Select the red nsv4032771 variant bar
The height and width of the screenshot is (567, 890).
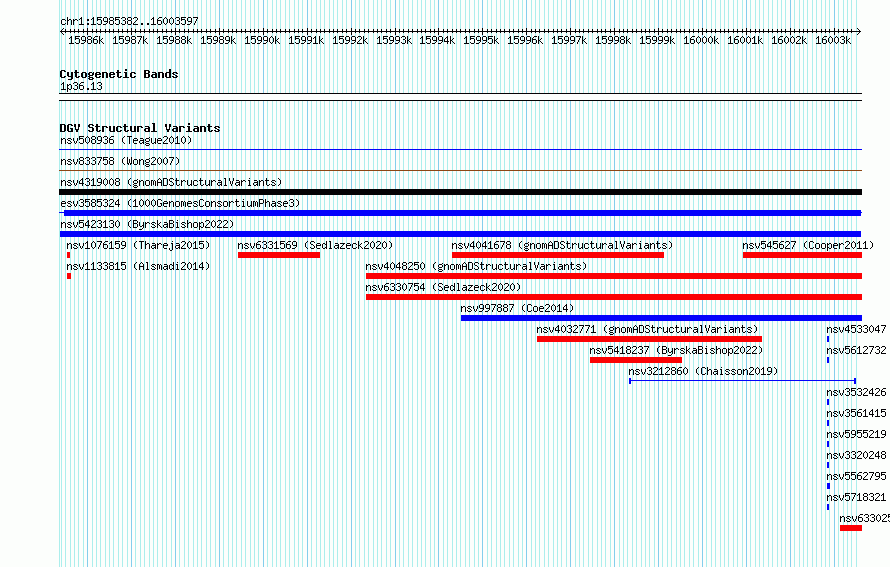pyautogui.click(x=649, y=339)
